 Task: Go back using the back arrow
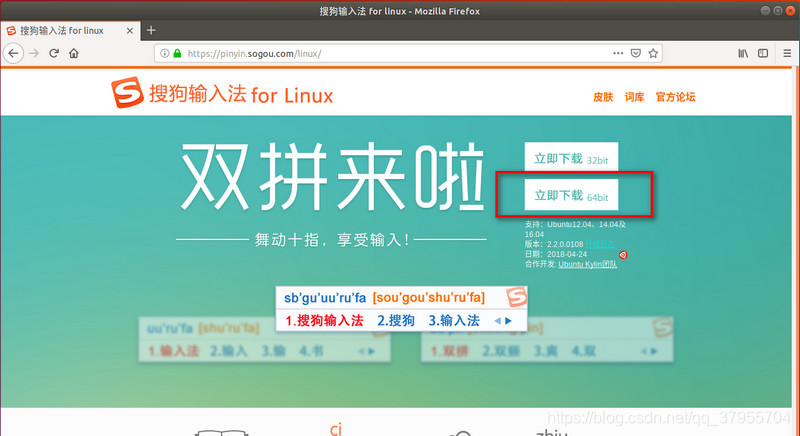14,53
